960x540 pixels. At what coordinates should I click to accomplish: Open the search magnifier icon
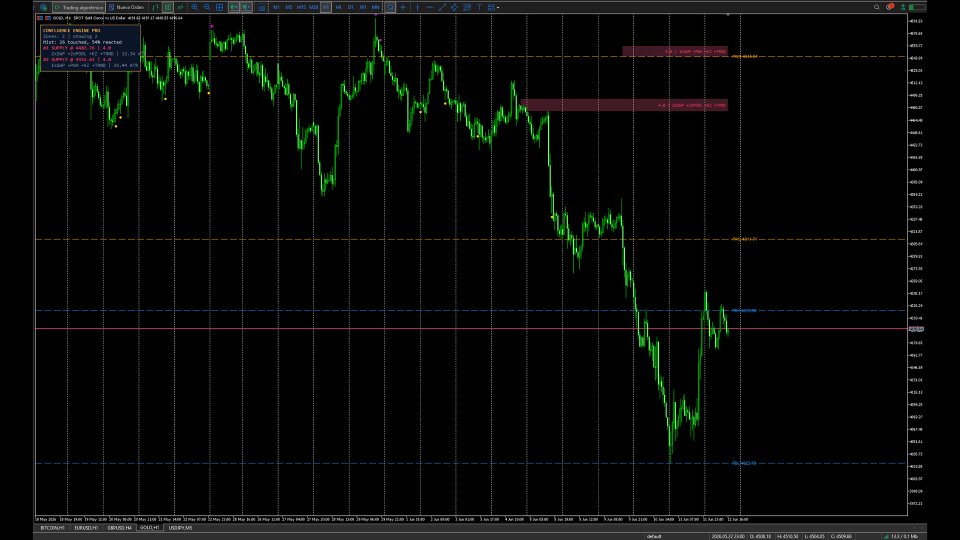click(x=877, y=7)
